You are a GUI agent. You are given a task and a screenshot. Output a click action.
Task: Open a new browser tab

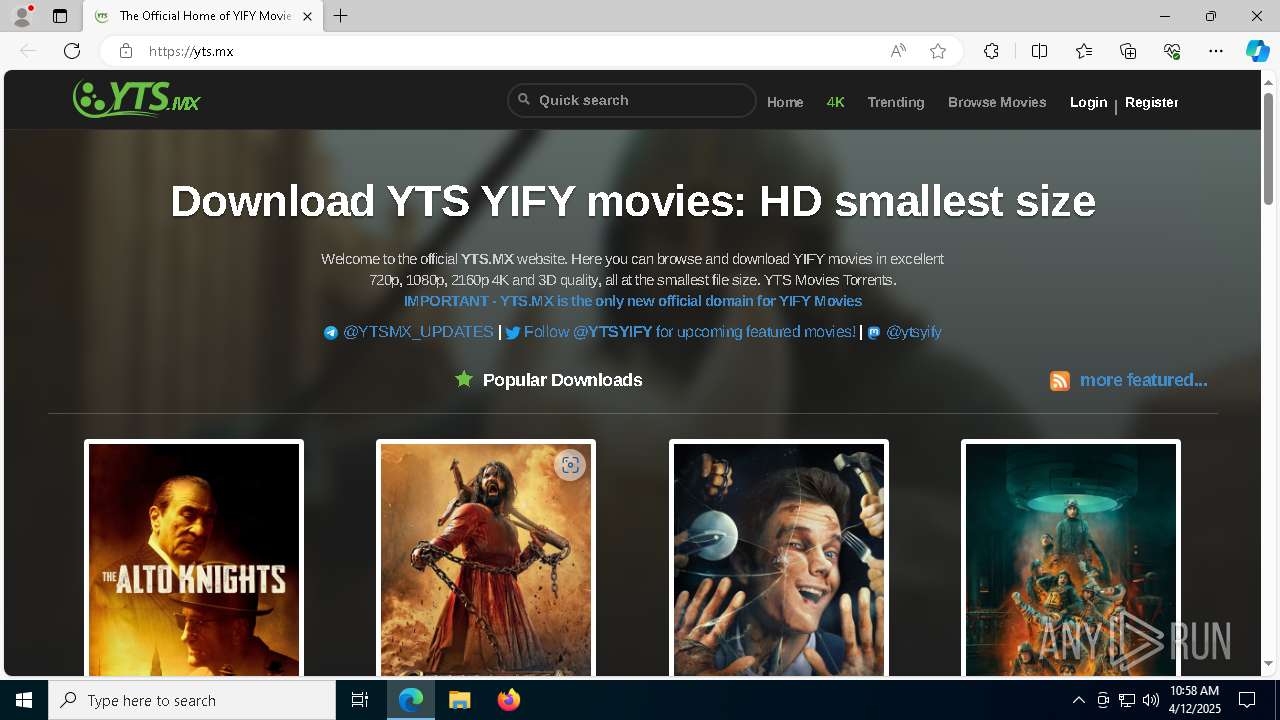pos(341,16)
